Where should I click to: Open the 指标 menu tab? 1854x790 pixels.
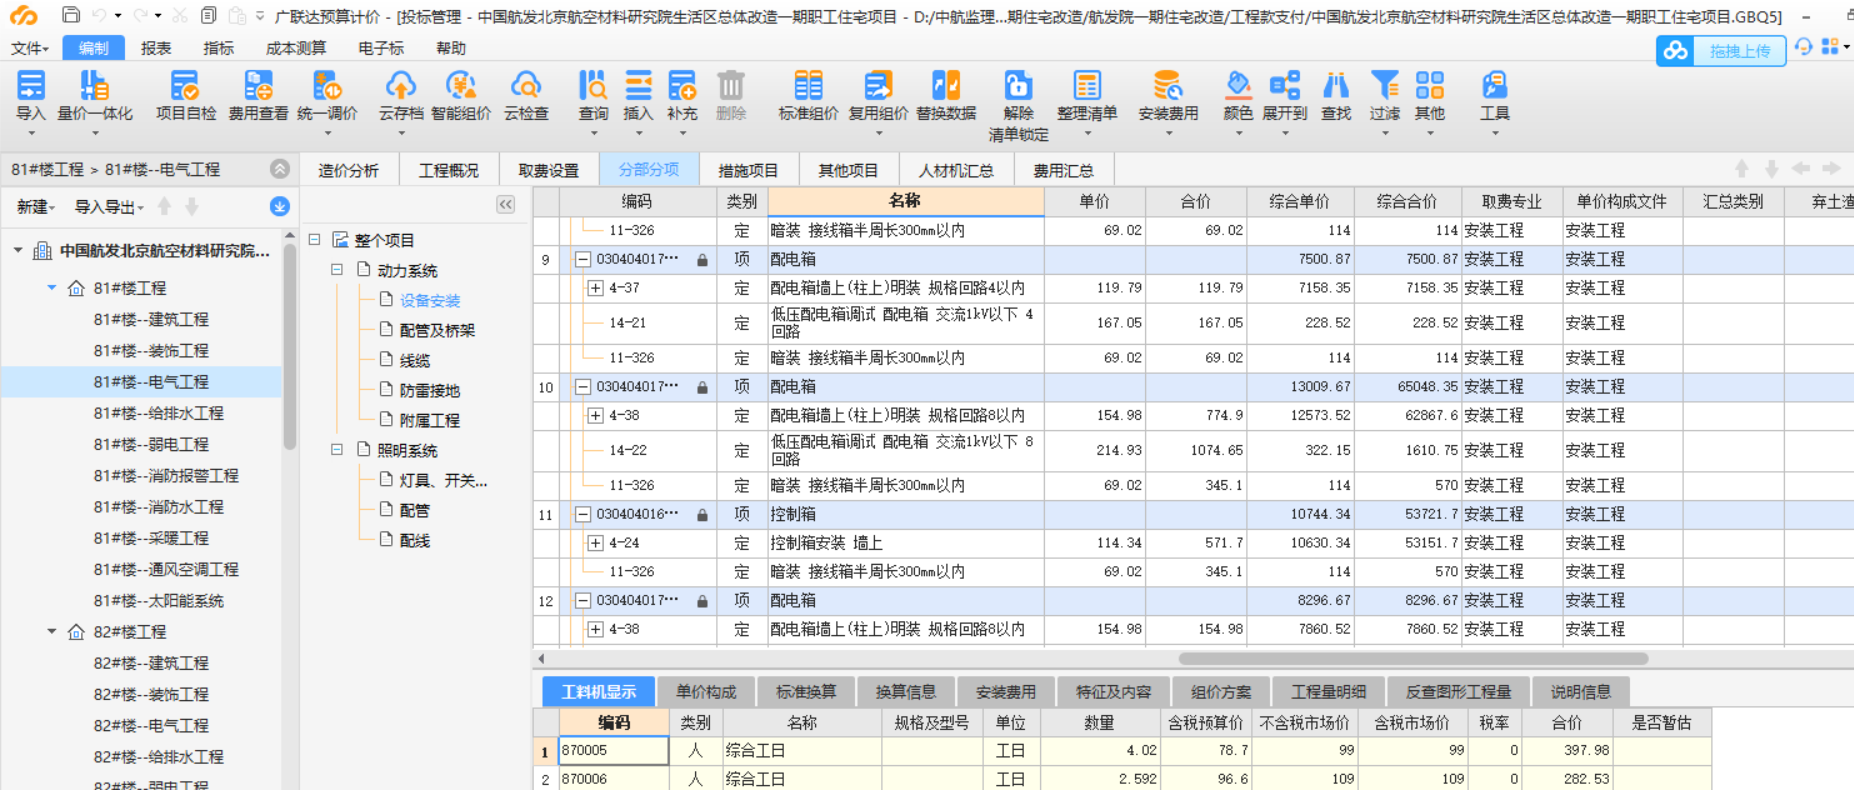point(218,48)
